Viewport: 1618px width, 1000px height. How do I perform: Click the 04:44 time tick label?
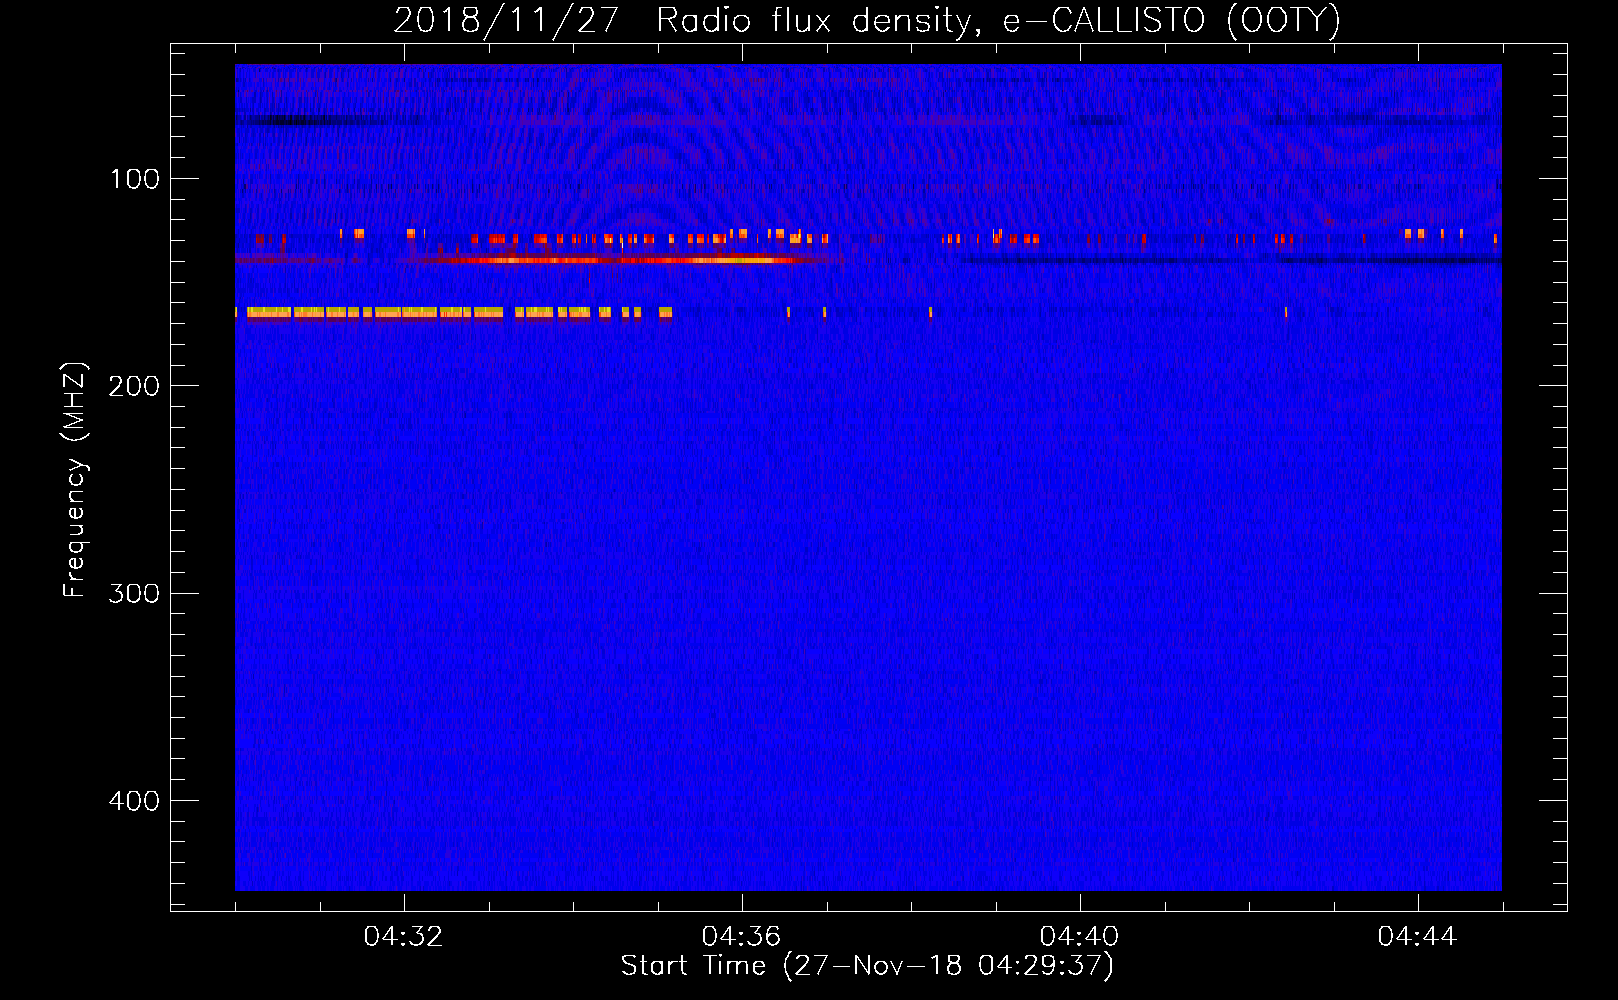pyautogui.click(x=1418, y=936)
